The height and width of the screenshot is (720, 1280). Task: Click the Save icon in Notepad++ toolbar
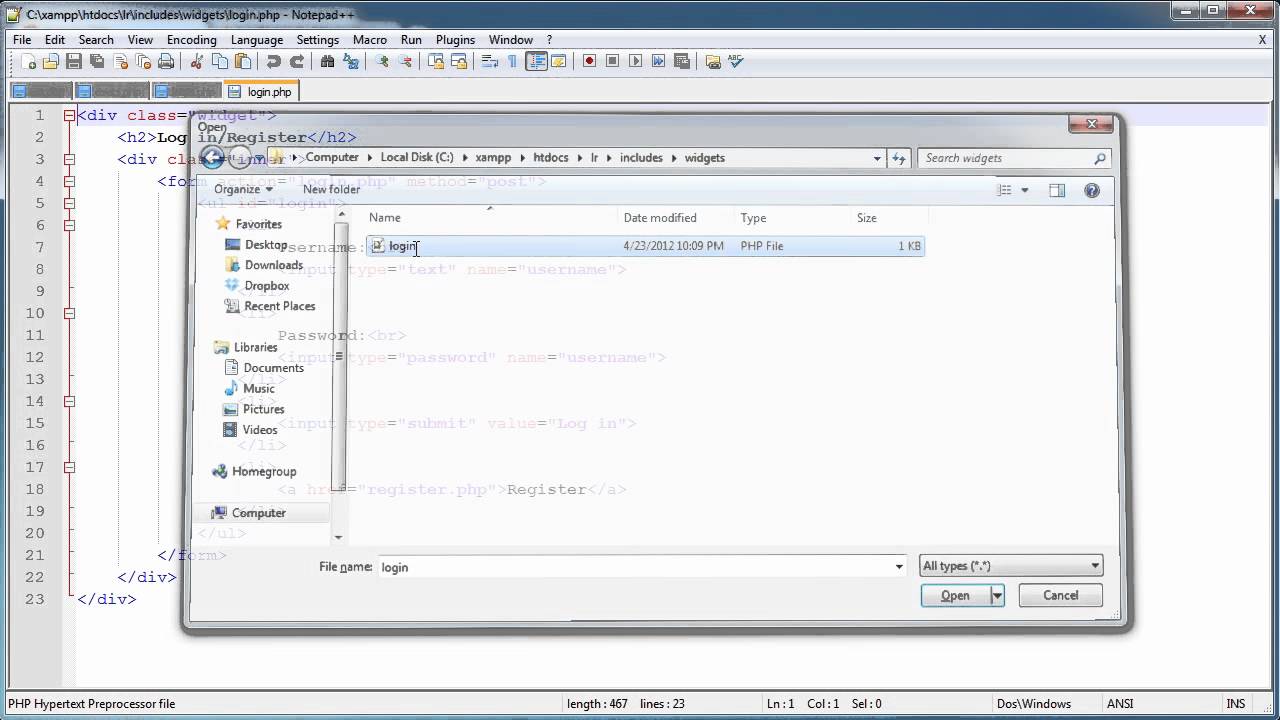74,61
